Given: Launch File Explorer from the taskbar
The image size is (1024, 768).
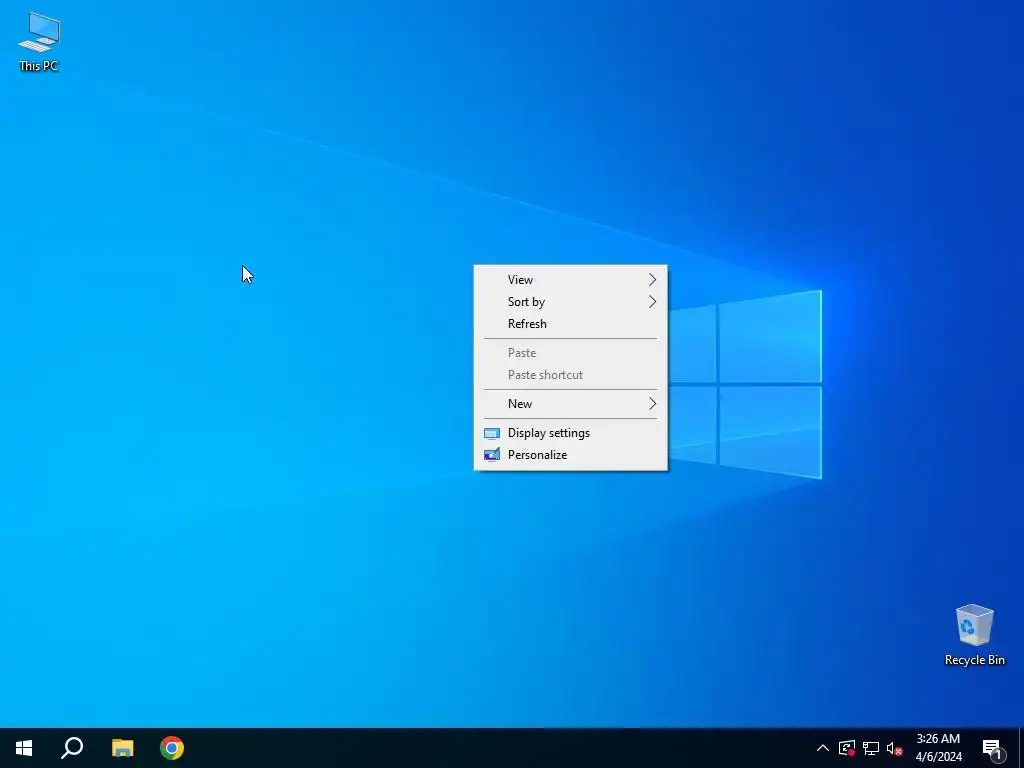Looking at the screenshot, I should pos(122,748).
